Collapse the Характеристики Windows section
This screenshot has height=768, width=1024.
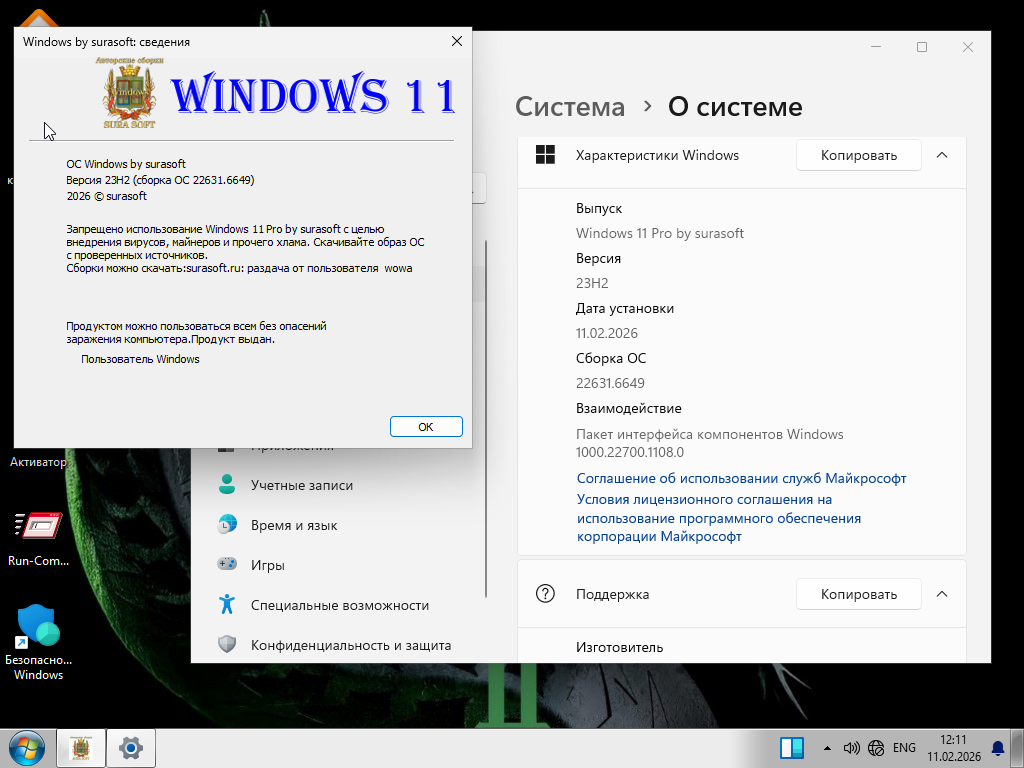[x=942, y=155]
